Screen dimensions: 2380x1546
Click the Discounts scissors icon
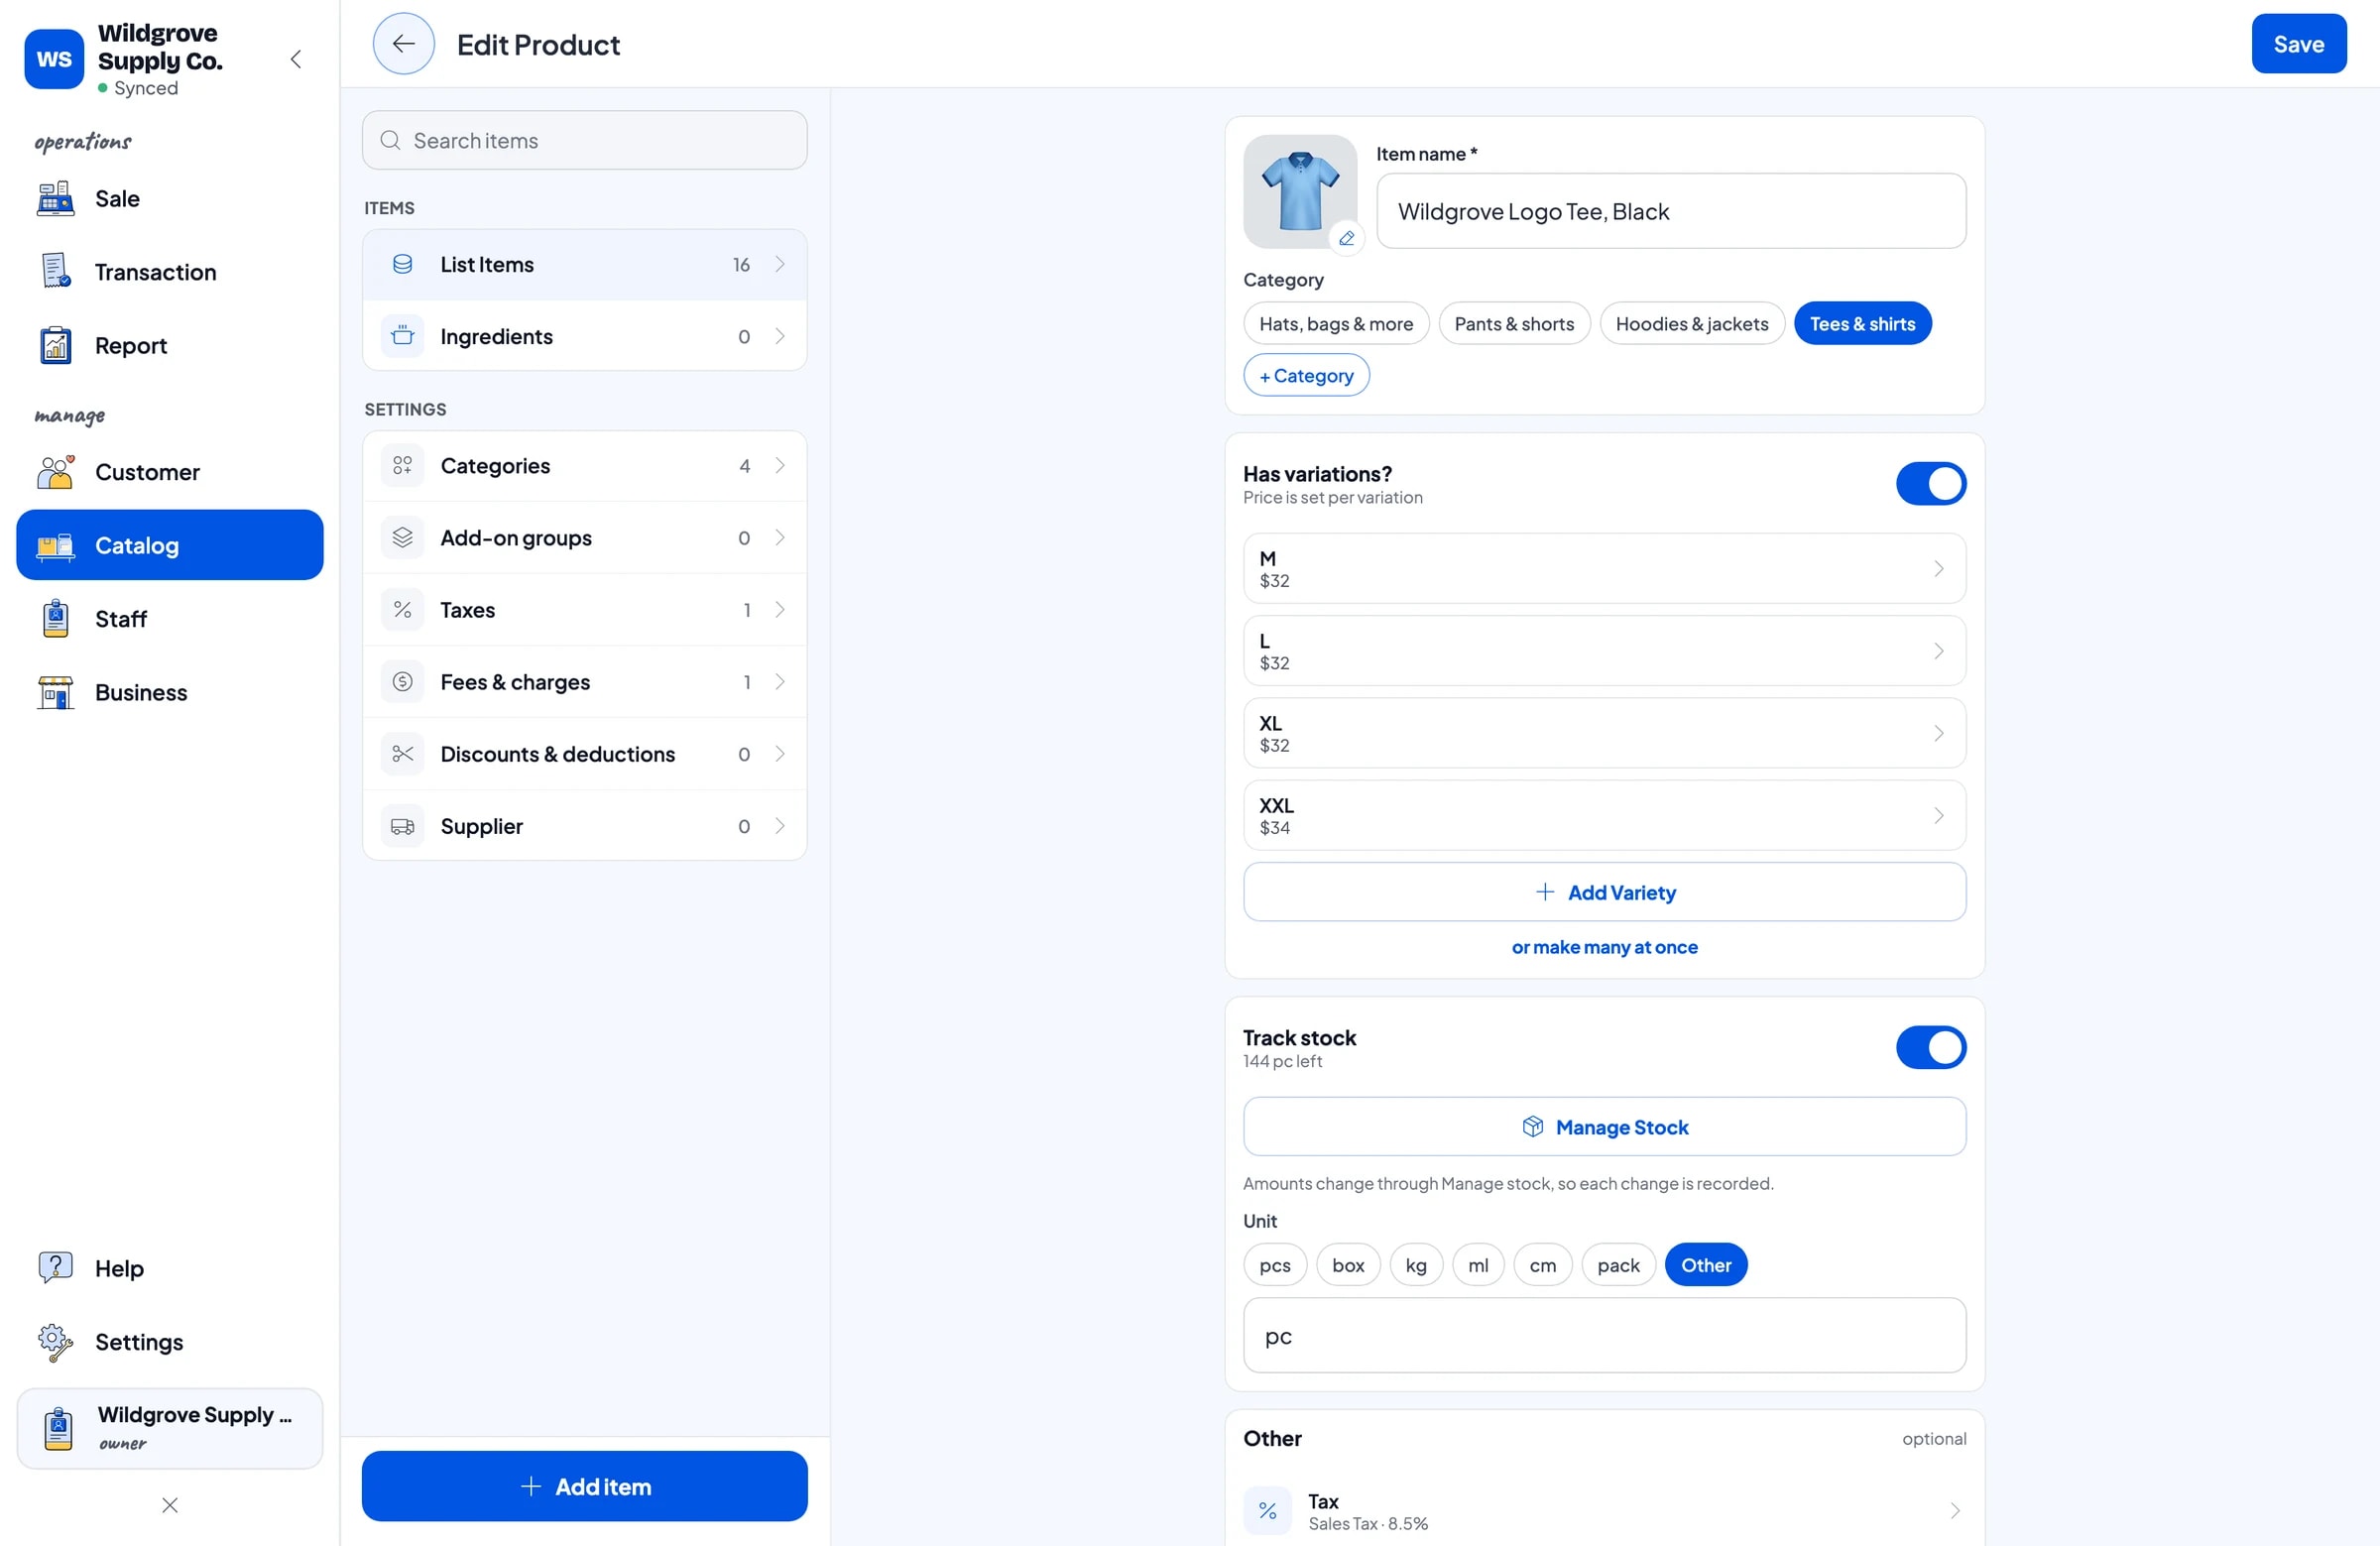click(402, 754)
